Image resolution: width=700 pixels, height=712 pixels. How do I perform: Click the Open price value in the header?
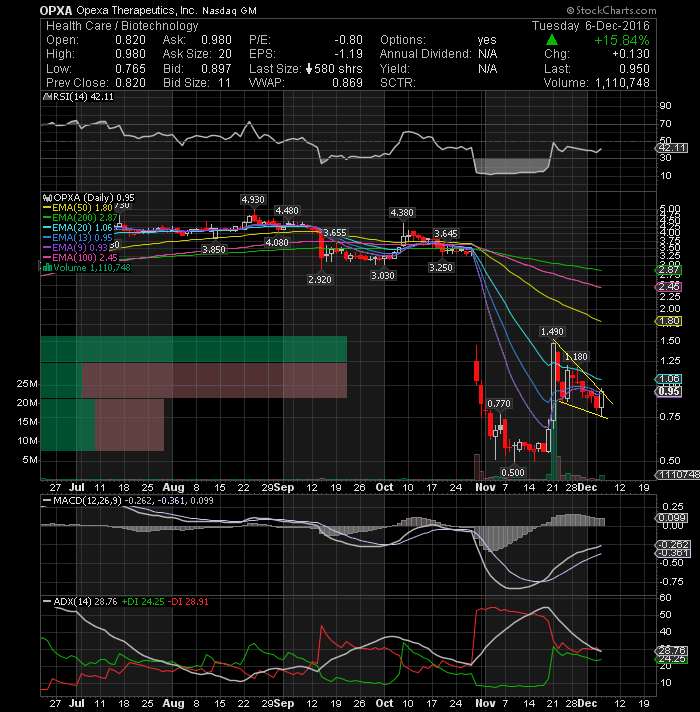130,40
